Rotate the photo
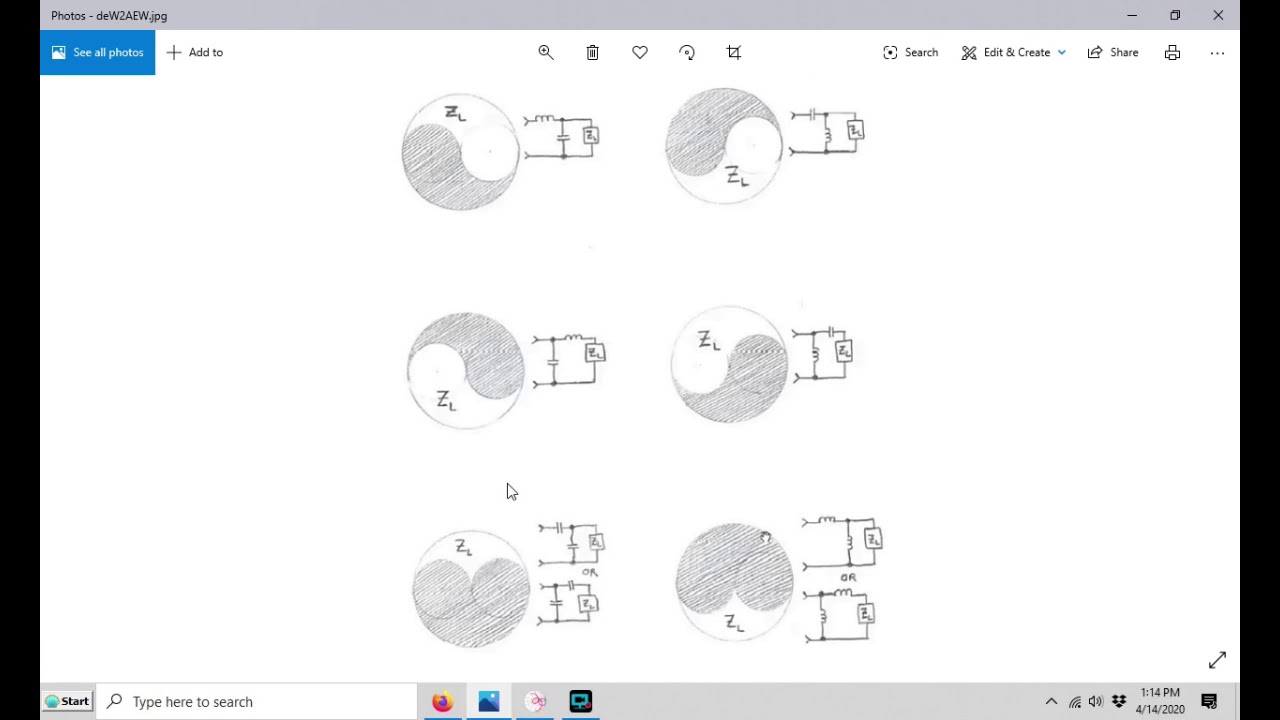This screenshot has height=720, width=1280. coord(687,52)
